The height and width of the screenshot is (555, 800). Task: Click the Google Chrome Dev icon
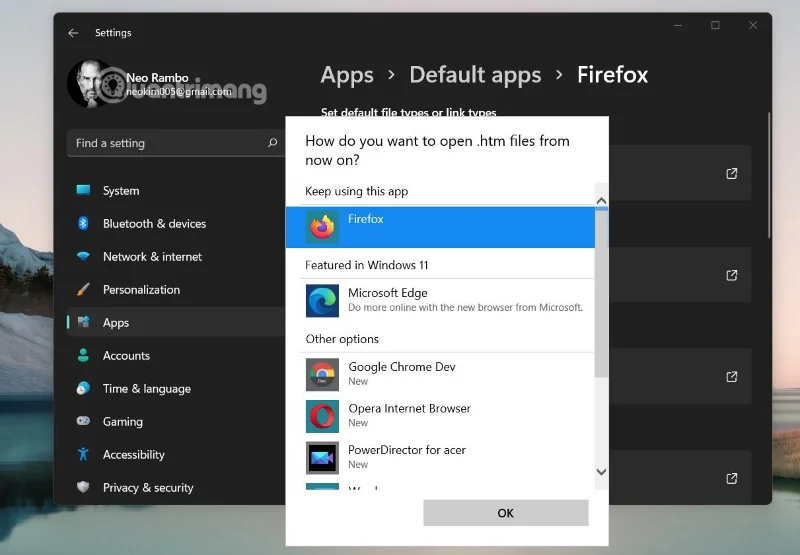click(x=322, y=374)
